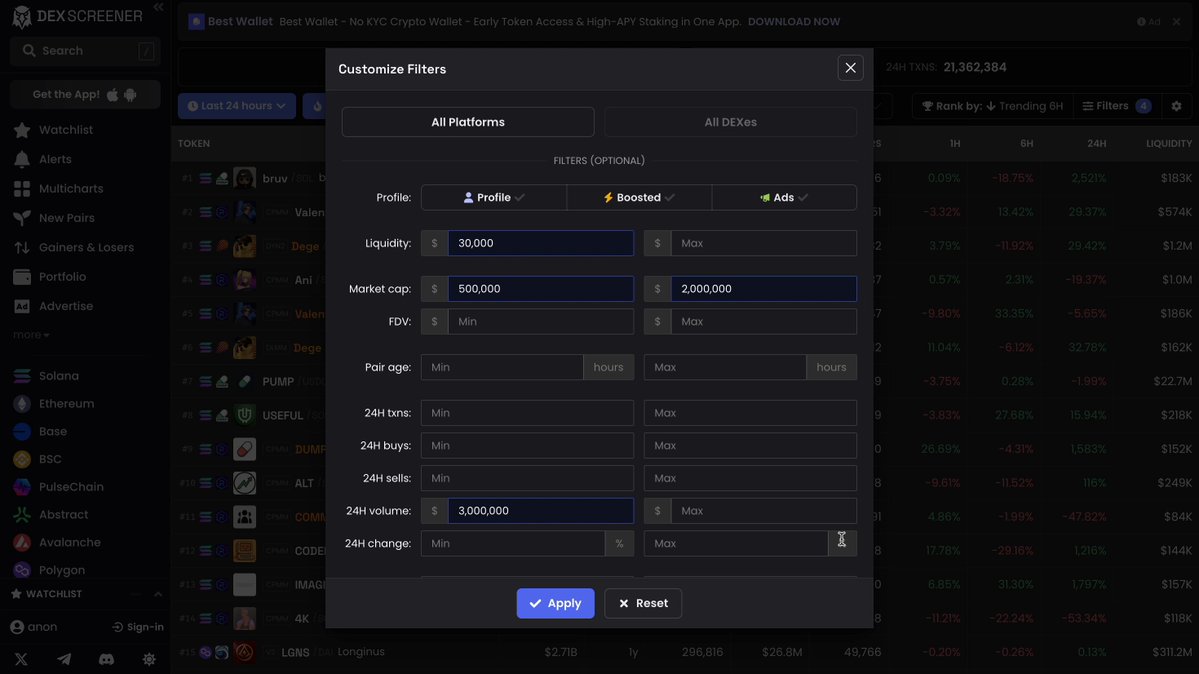Focus the Search field

[85, 50]
